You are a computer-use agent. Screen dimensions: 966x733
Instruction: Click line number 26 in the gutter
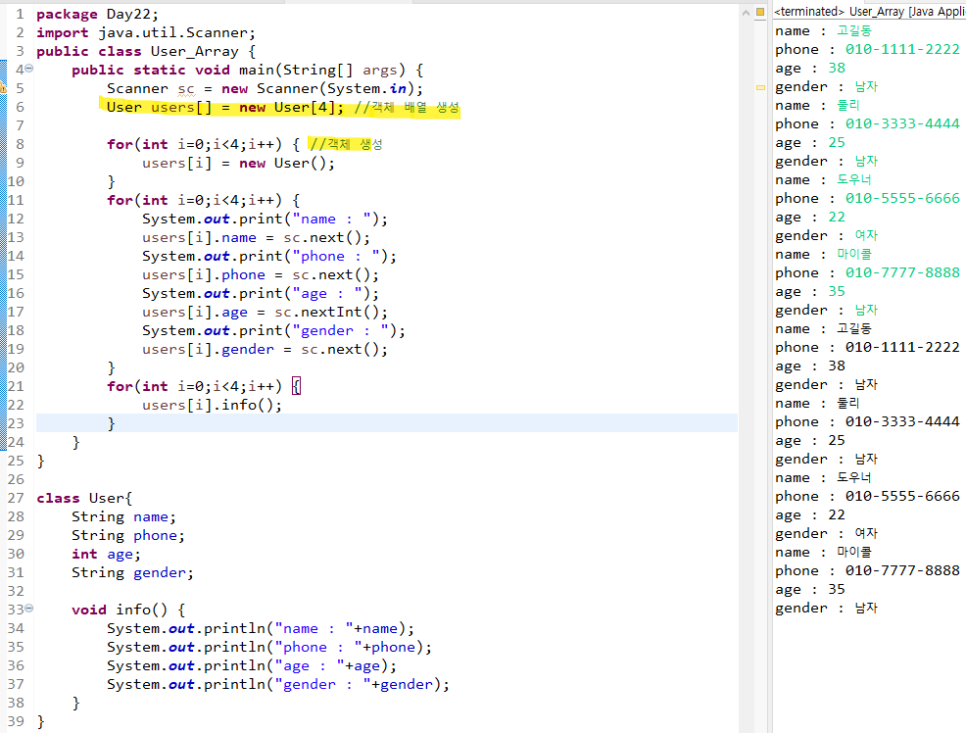15,479
